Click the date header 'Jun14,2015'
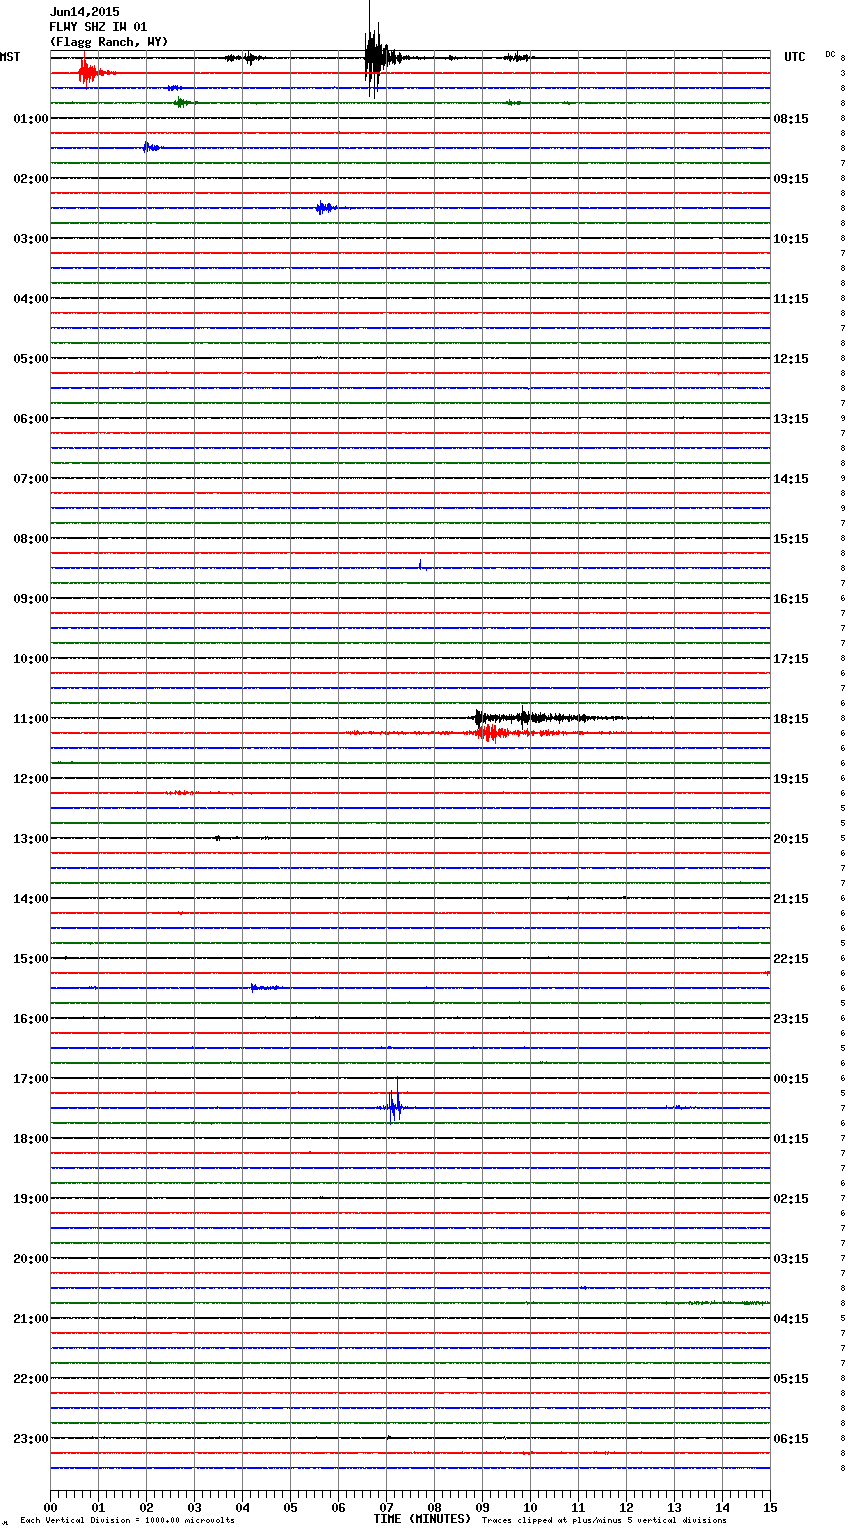 tap(84, 12)
